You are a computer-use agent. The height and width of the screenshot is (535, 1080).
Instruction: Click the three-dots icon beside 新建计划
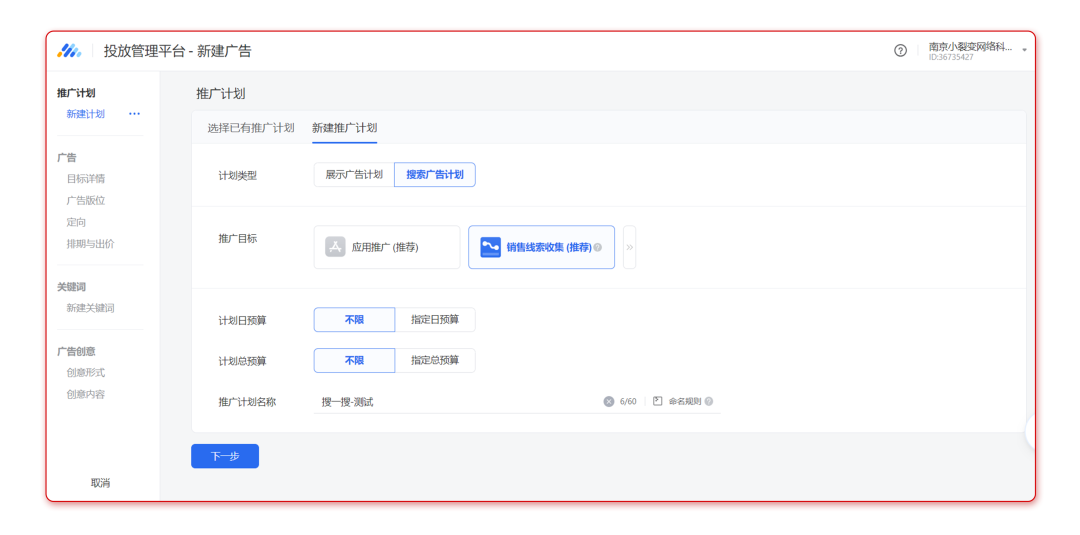134,114
